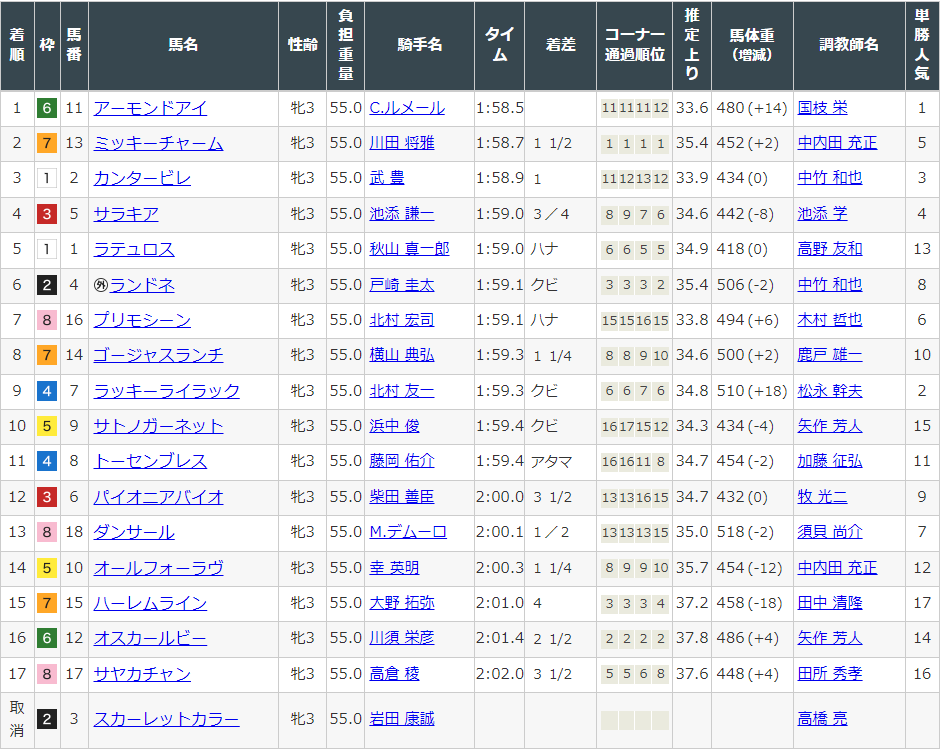The width and height of the screenshot is (942, 750).
Task: Open jockey 川田 将雅 link
Action: (x=401, y=144)
